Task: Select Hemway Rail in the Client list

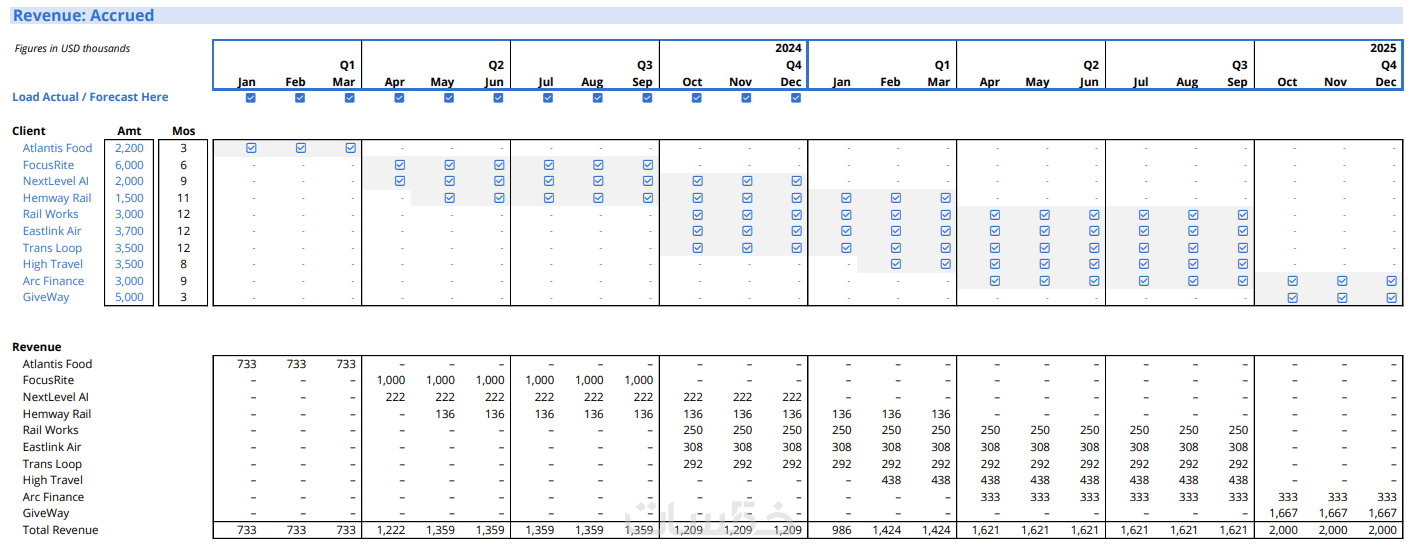Action: pyautogui.click(x=57, y=198)
